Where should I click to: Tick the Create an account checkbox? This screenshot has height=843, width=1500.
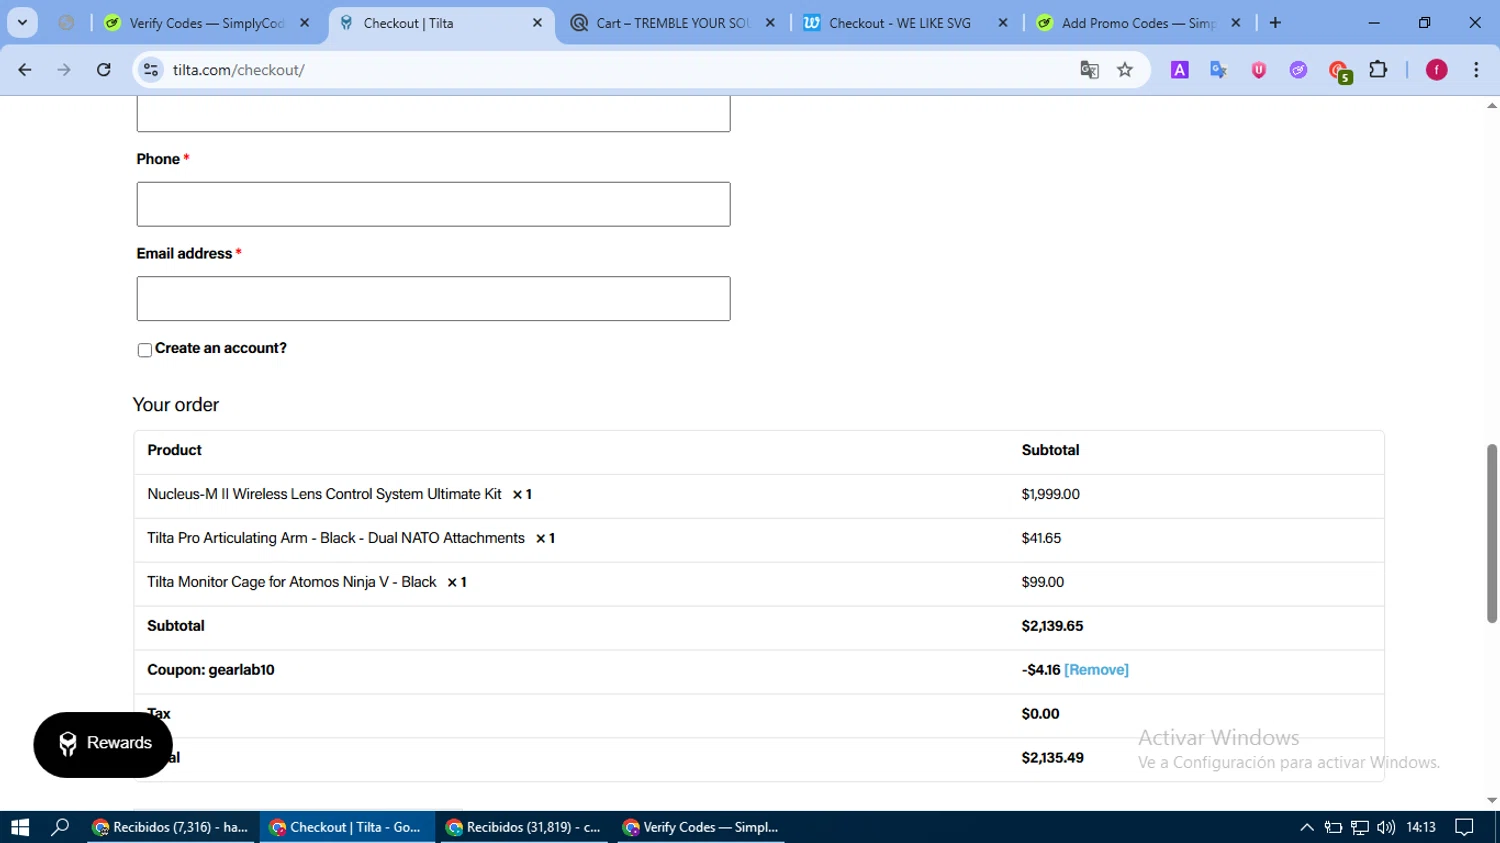pos(145,350)
